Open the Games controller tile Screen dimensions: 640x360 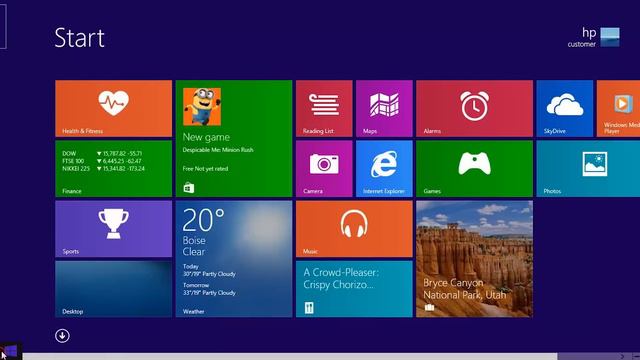click(x=474, y=169)
